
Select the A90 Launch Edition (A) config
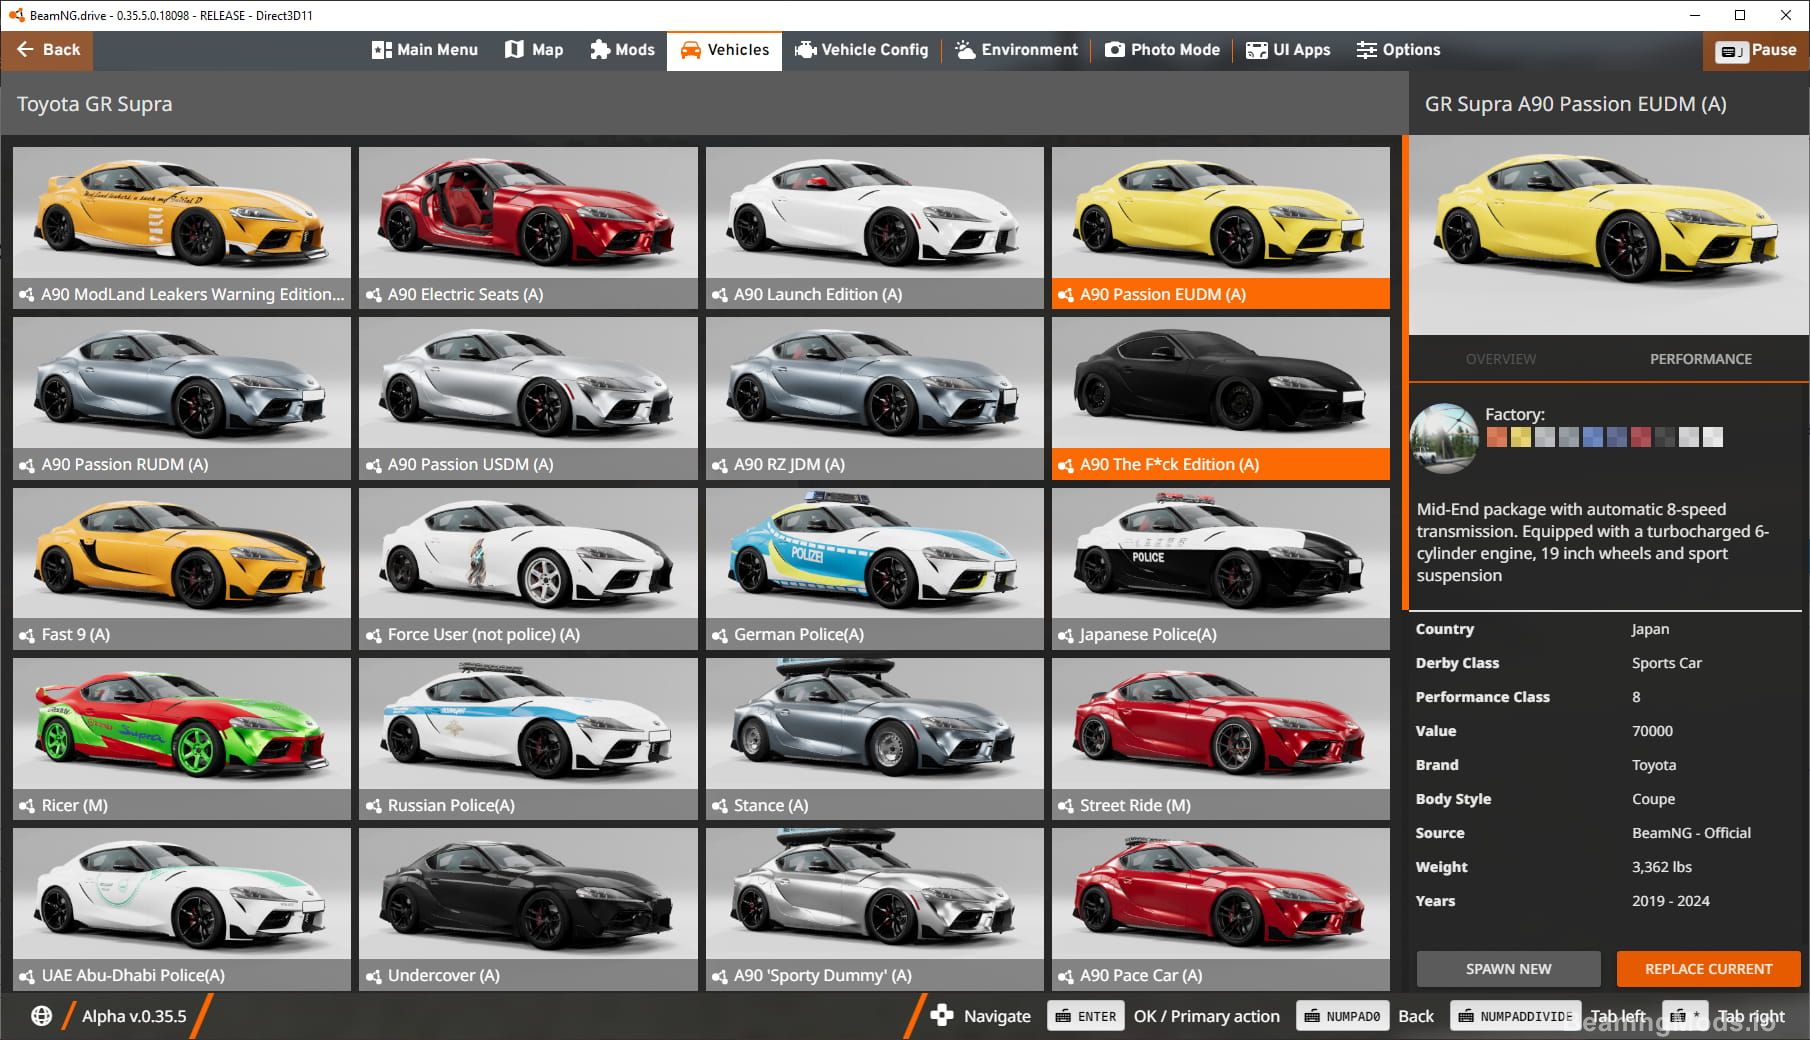874,227
